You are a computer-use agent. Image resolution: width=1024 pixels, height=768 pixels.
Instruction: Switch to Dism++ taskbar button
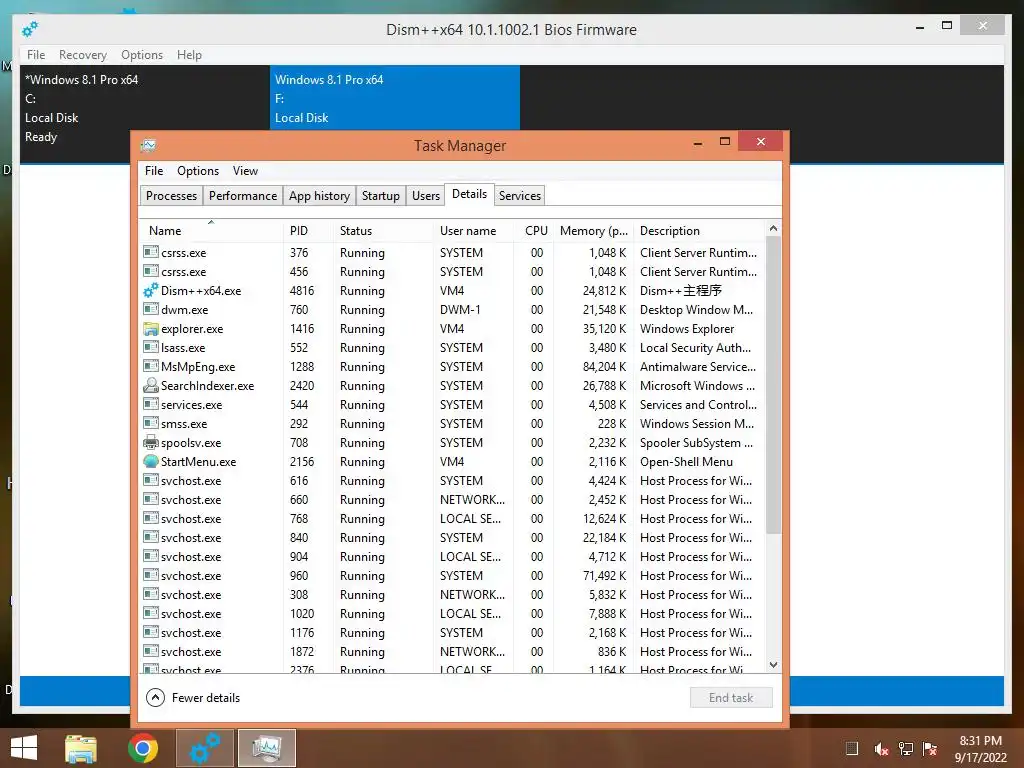coord(205,748)
